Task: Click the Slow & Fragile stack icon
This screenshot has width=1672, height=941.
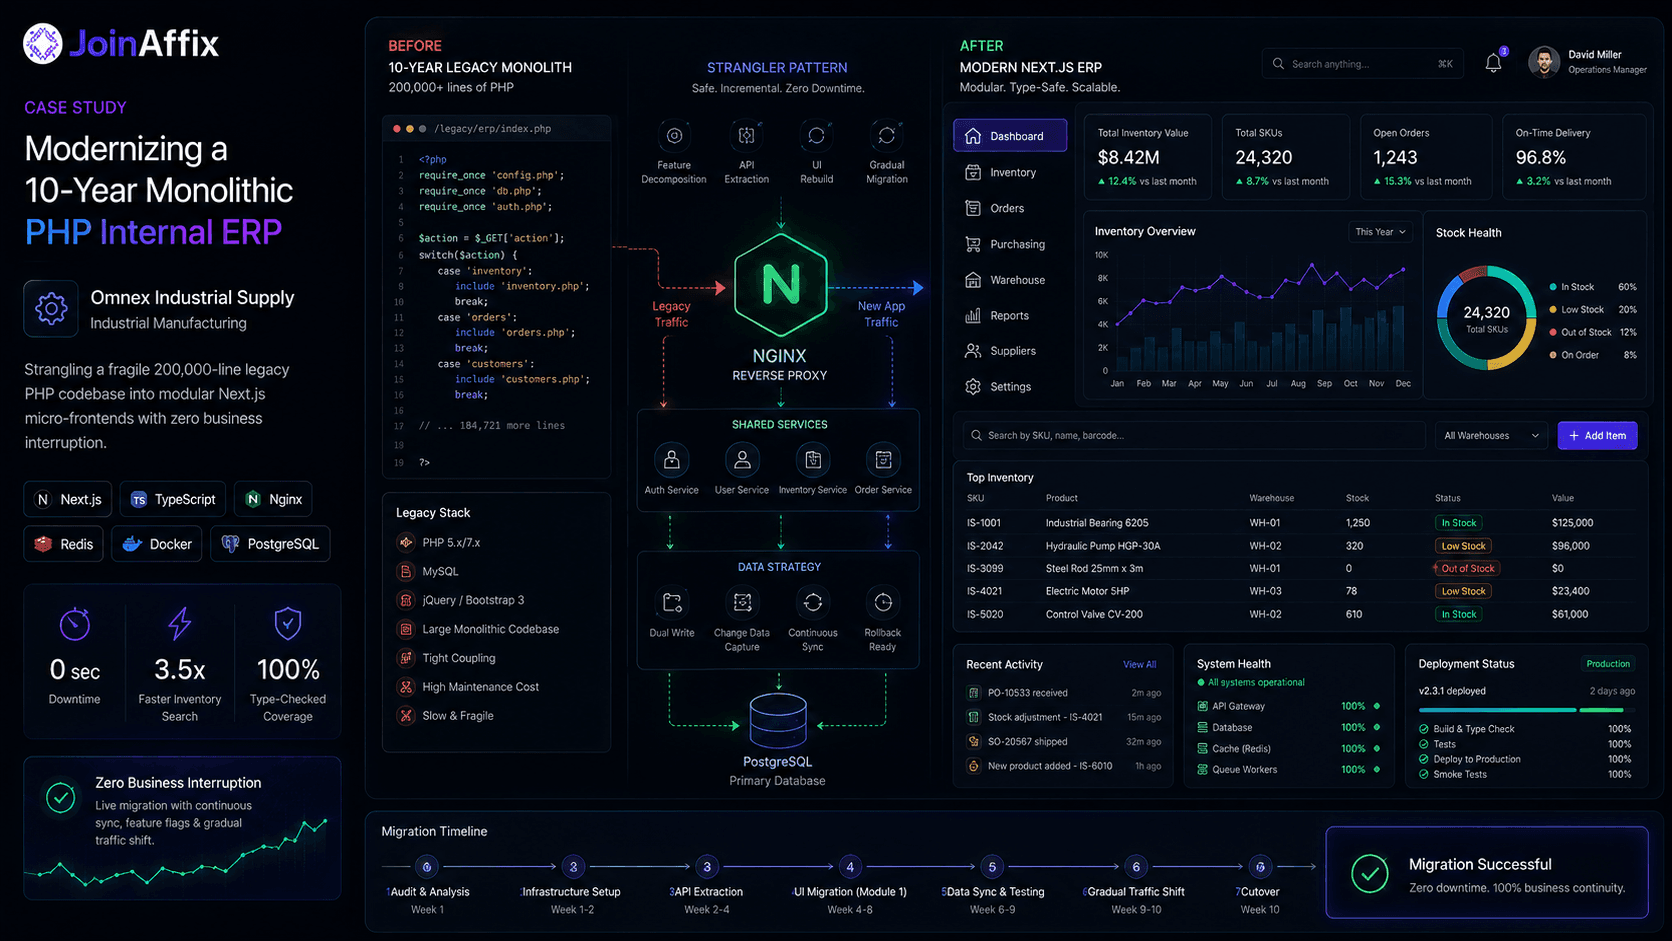Action: [406, 716]
